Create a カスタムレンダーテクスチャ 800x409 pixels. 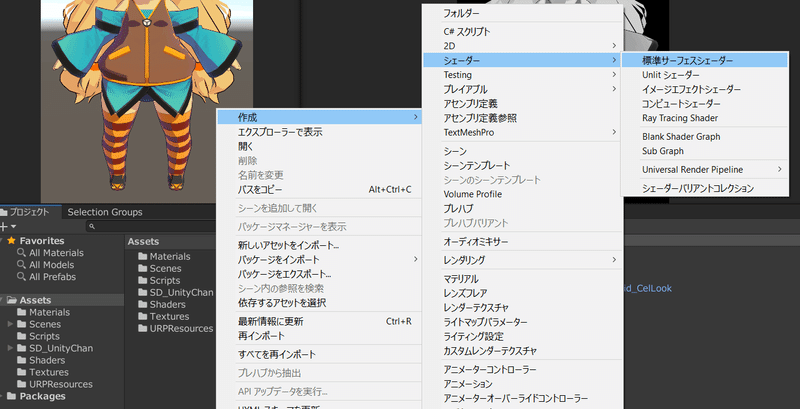pos(522,351)
